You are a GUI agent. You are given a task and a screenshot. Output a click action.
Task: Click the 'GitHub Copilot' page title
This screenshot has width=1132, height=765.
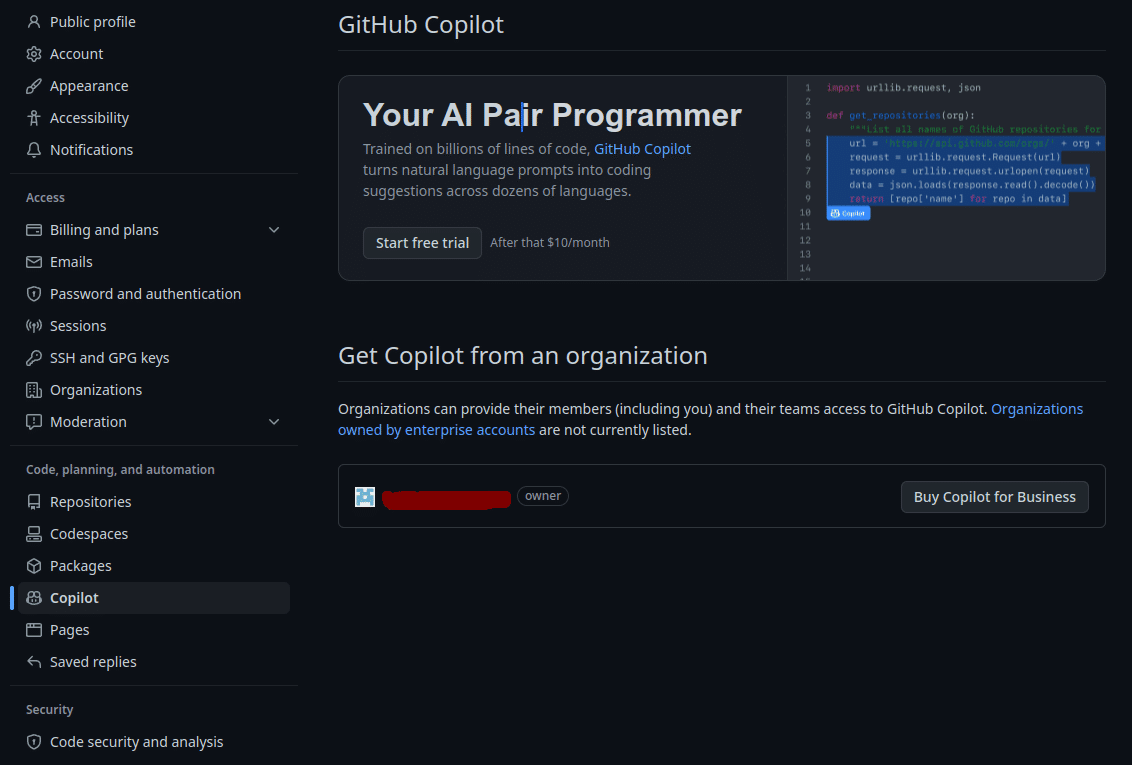421,25
